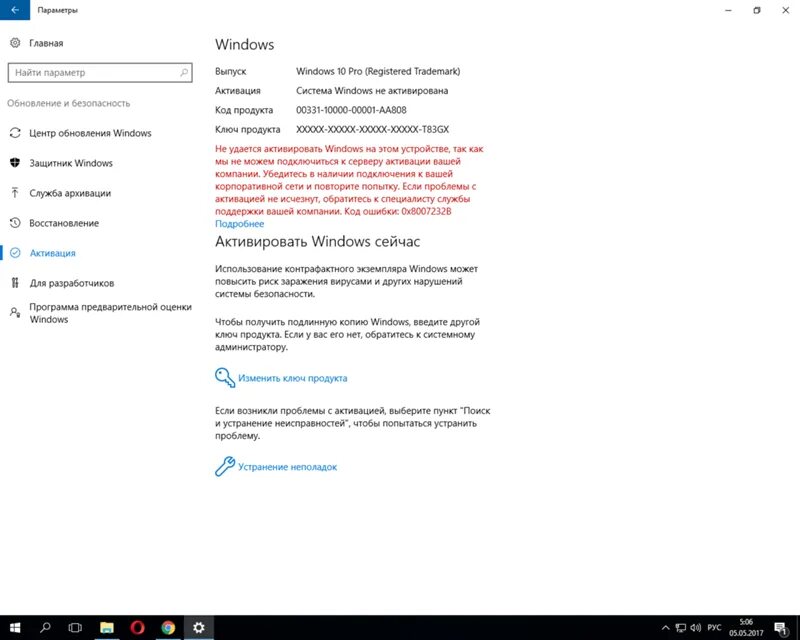The height and width of the screenshot is (640, 800).
Task: Click the upward arrow backup icon
Action: coord(15,193)
